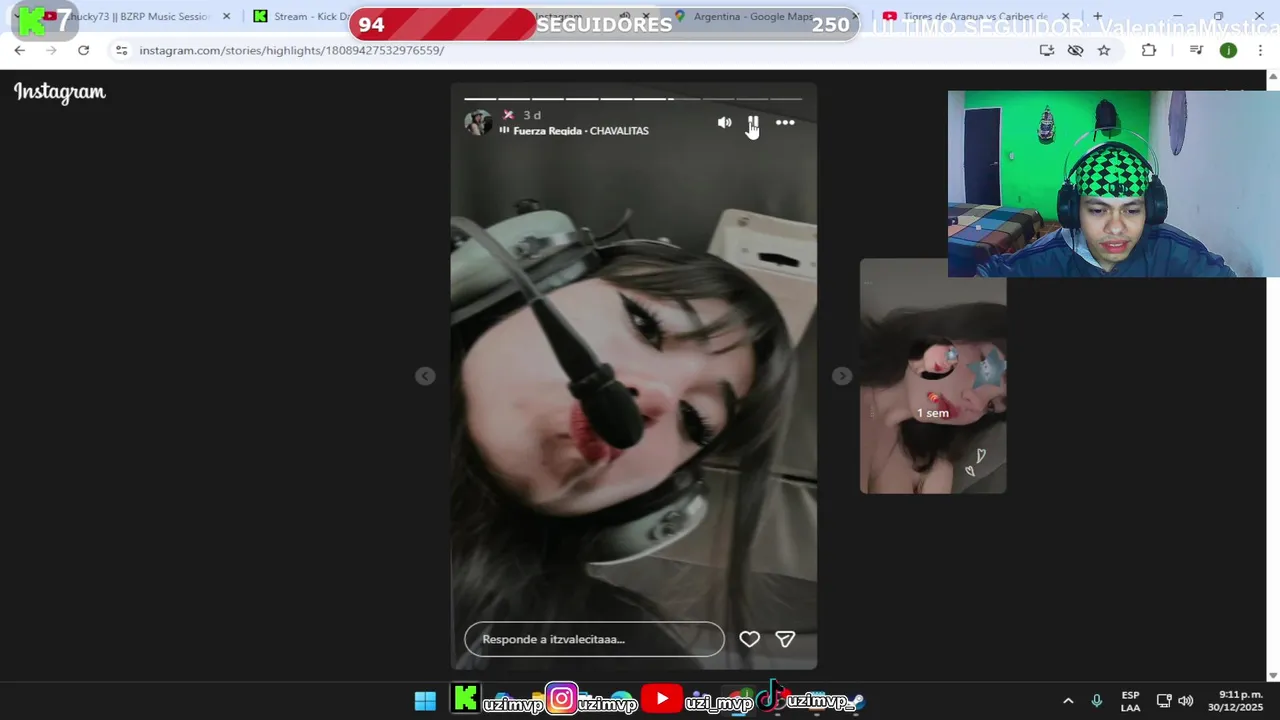The image size is (1280, 720).
Task: Close the Tigres de Aragua tab
Action: 1065,17
